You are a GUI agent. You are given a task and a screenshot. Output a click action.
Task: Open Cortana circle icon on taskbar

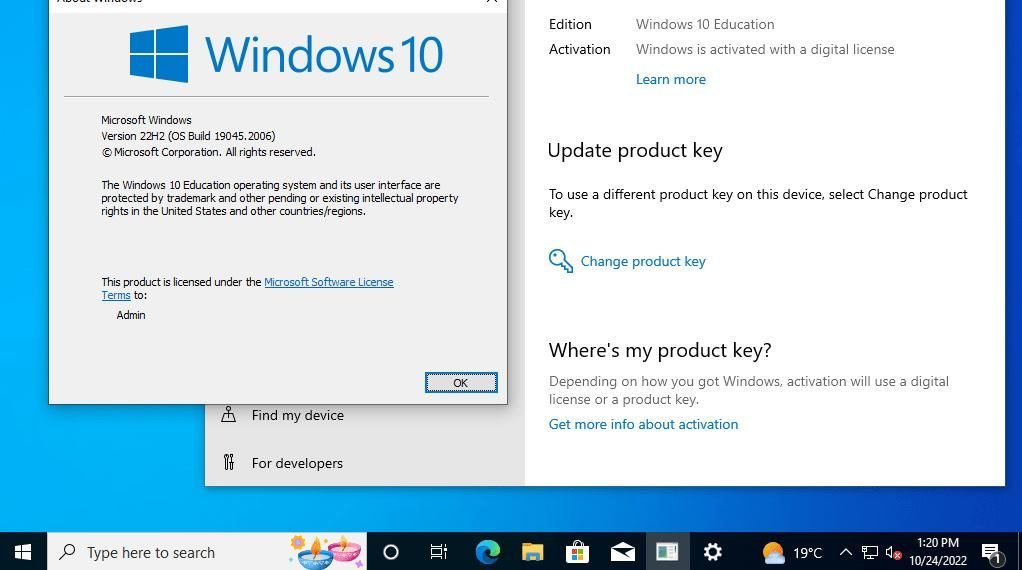[x=390, y=552]
